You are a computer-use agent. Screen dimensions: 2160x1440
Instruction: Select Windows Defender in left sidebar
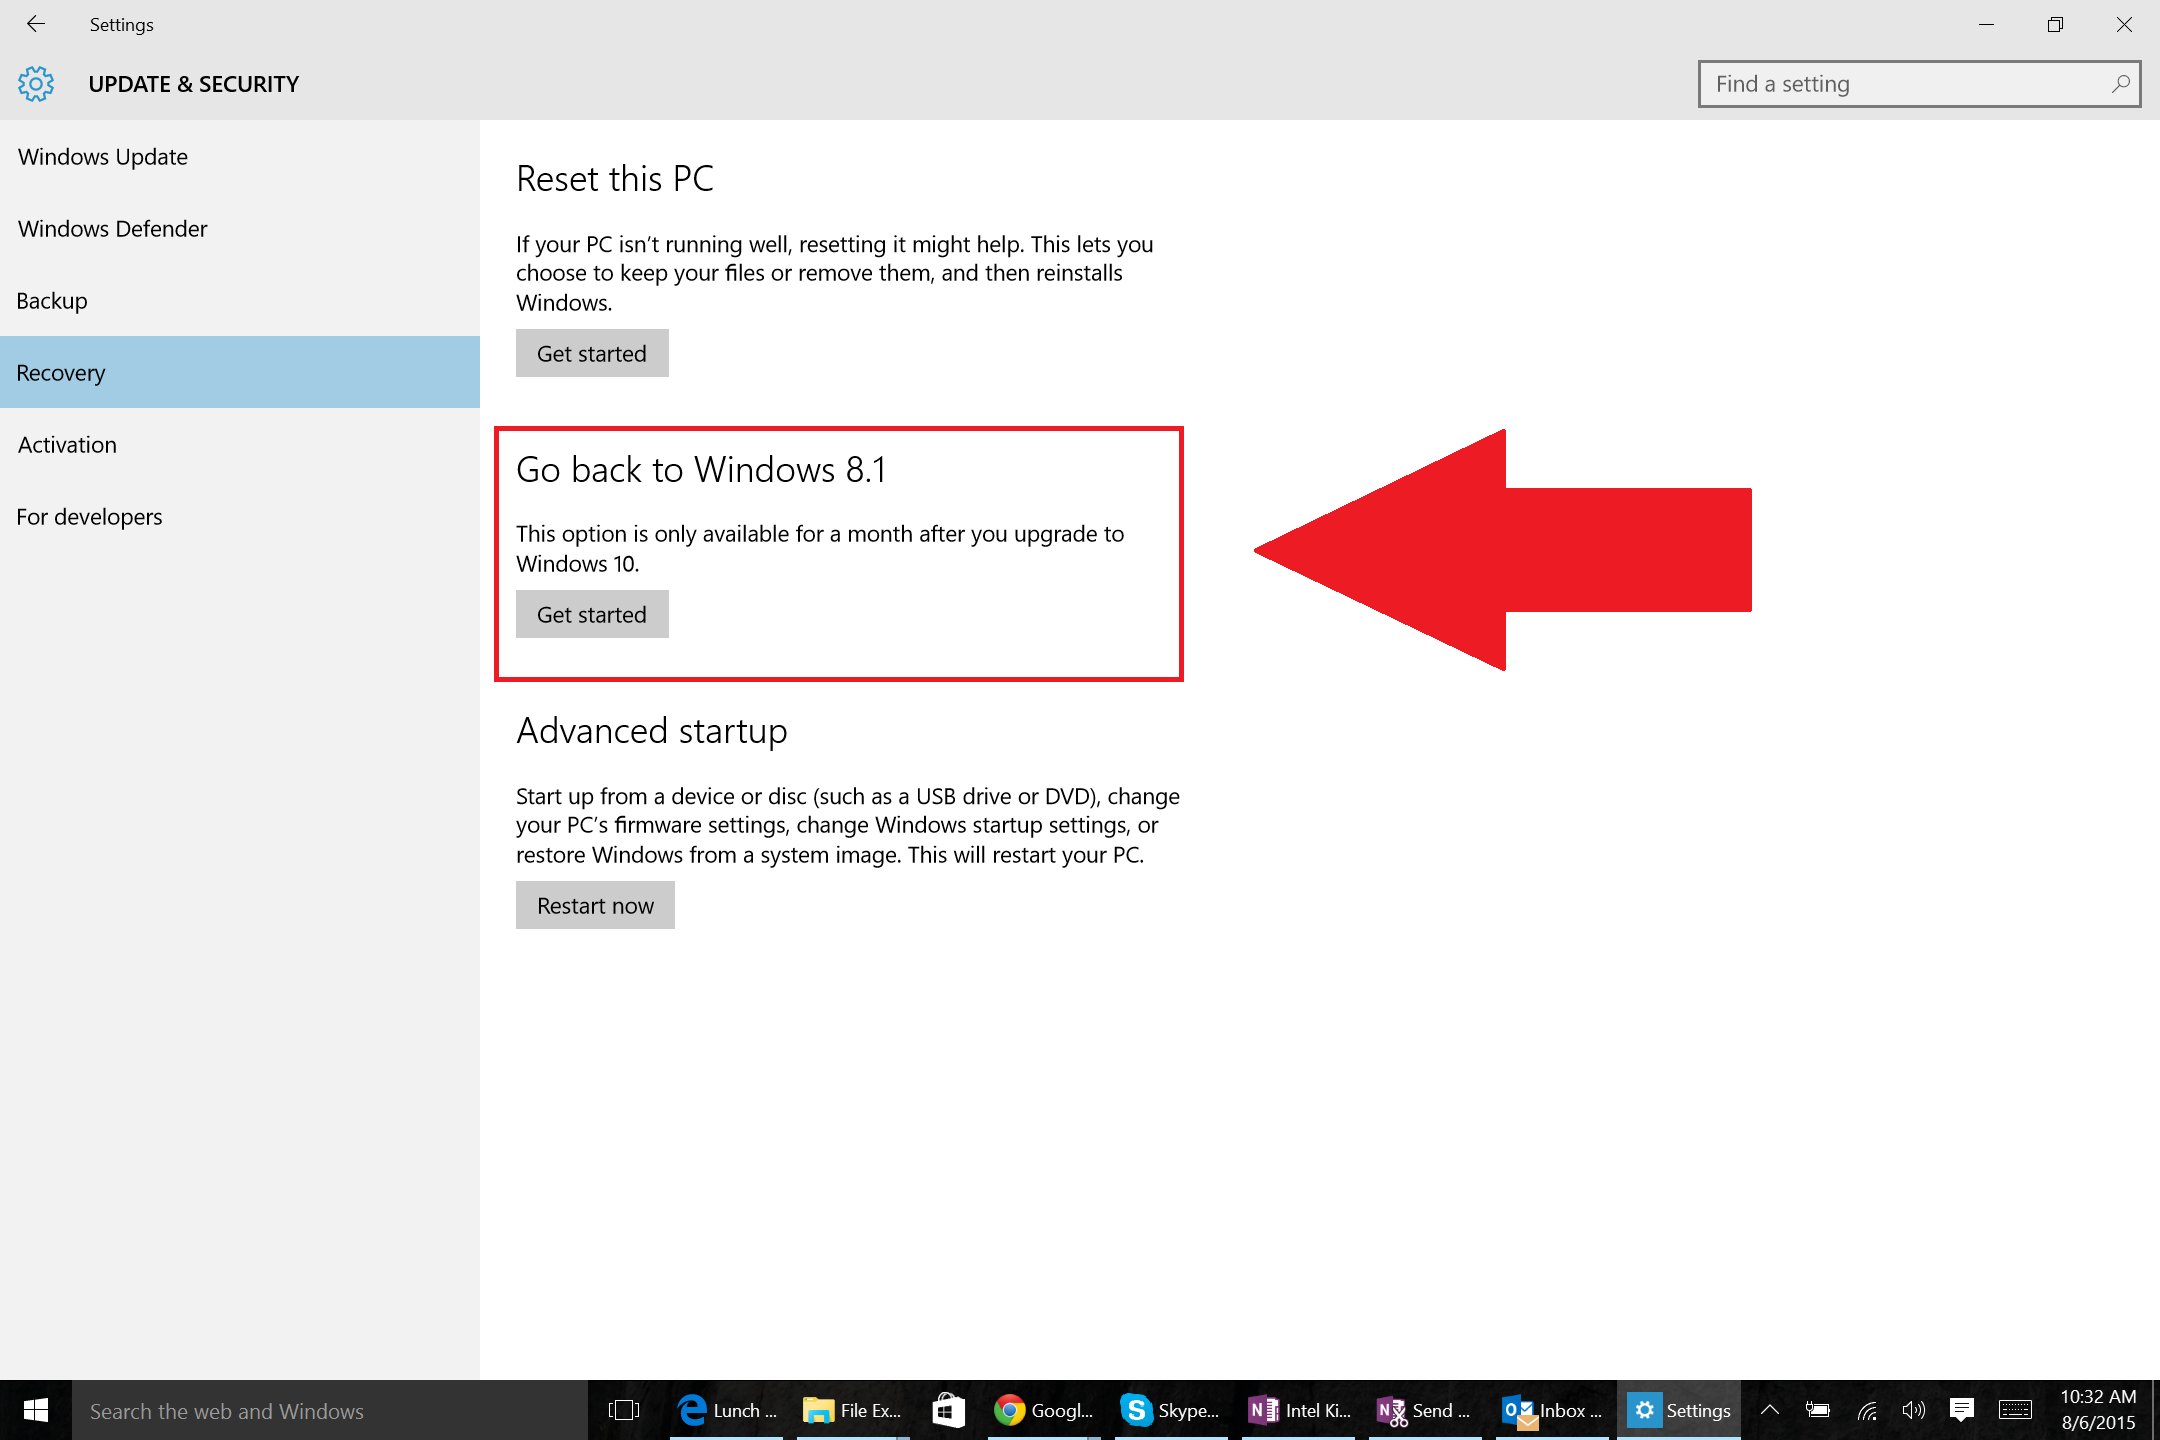111,228
